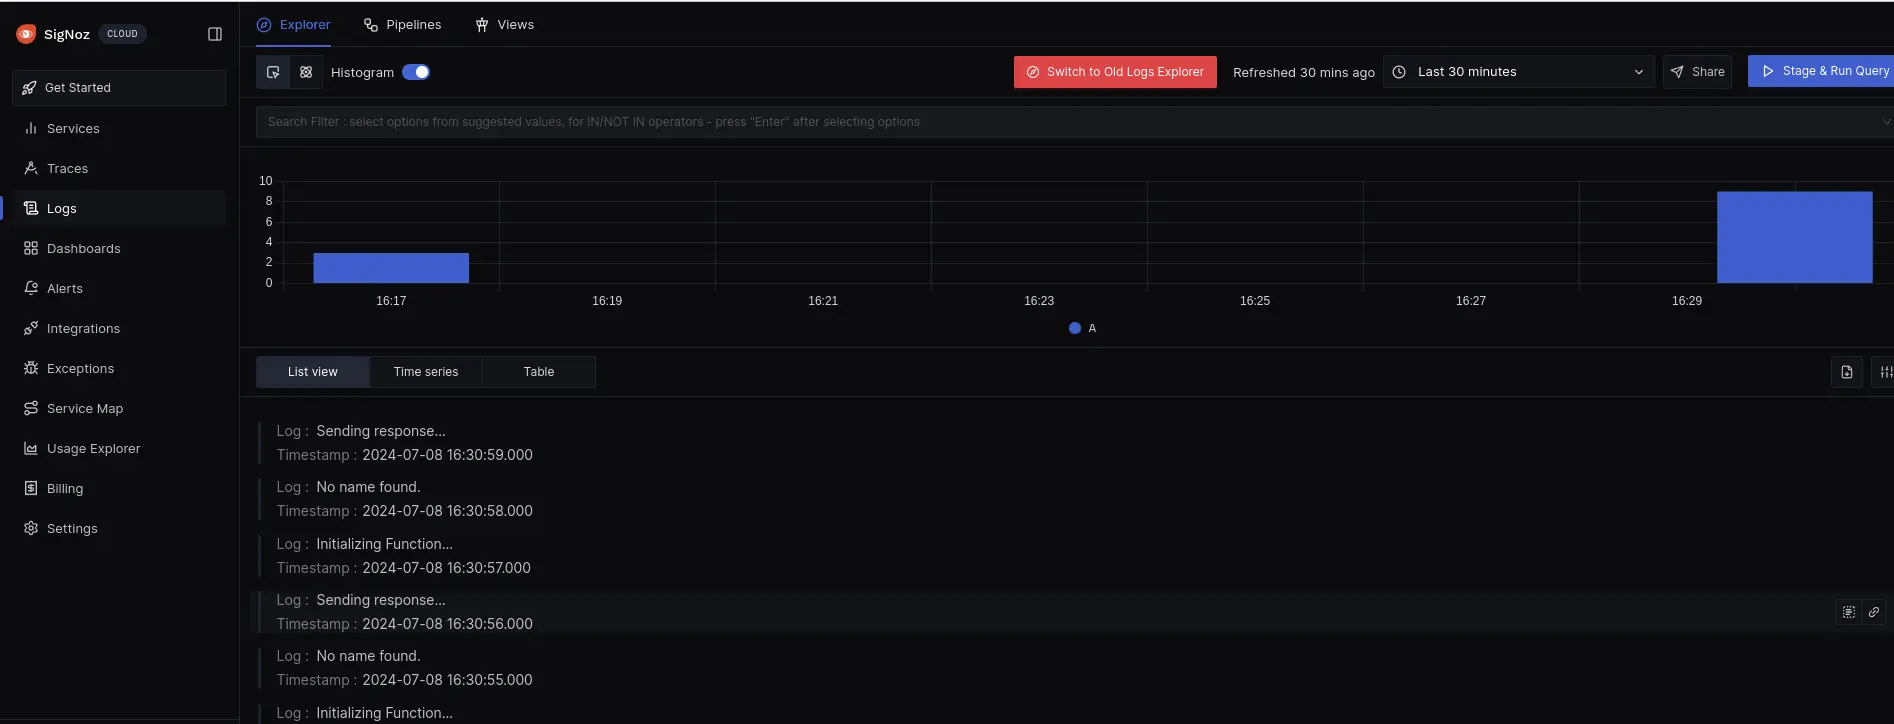Viewport: 1894px width, 724px height.
Task: Click the SigNoz logo icon
Action: coord(26,34)
